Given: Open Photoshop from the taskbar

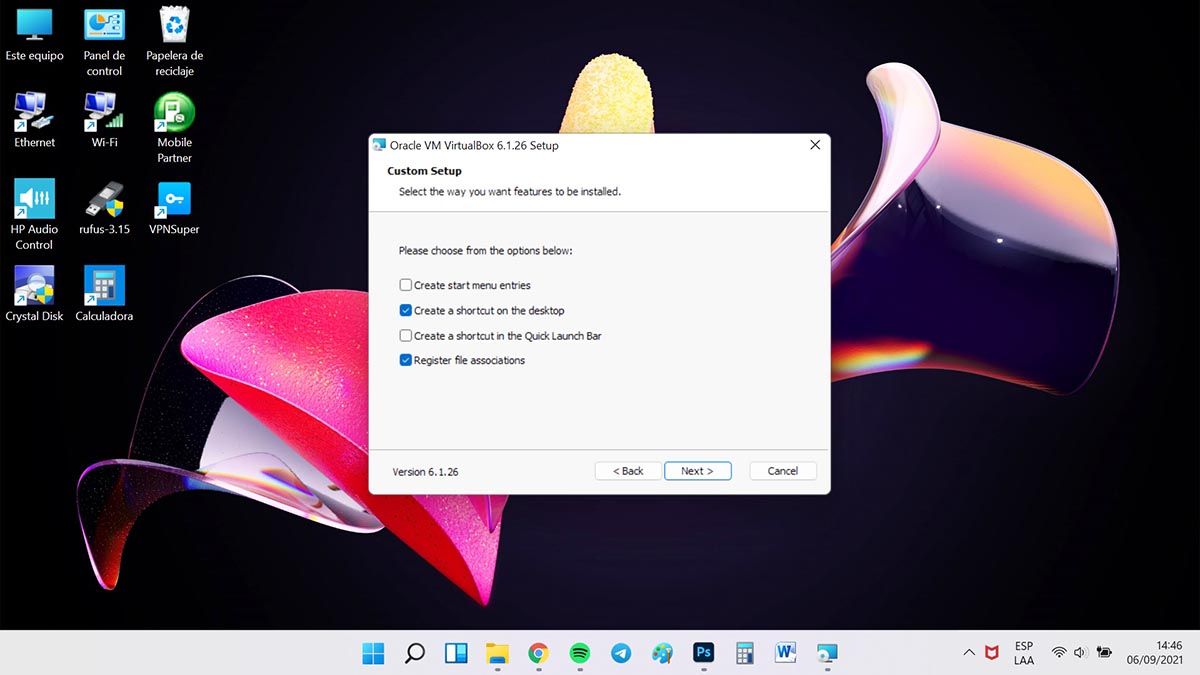Looking at the screenshot, I should [704, 653].
